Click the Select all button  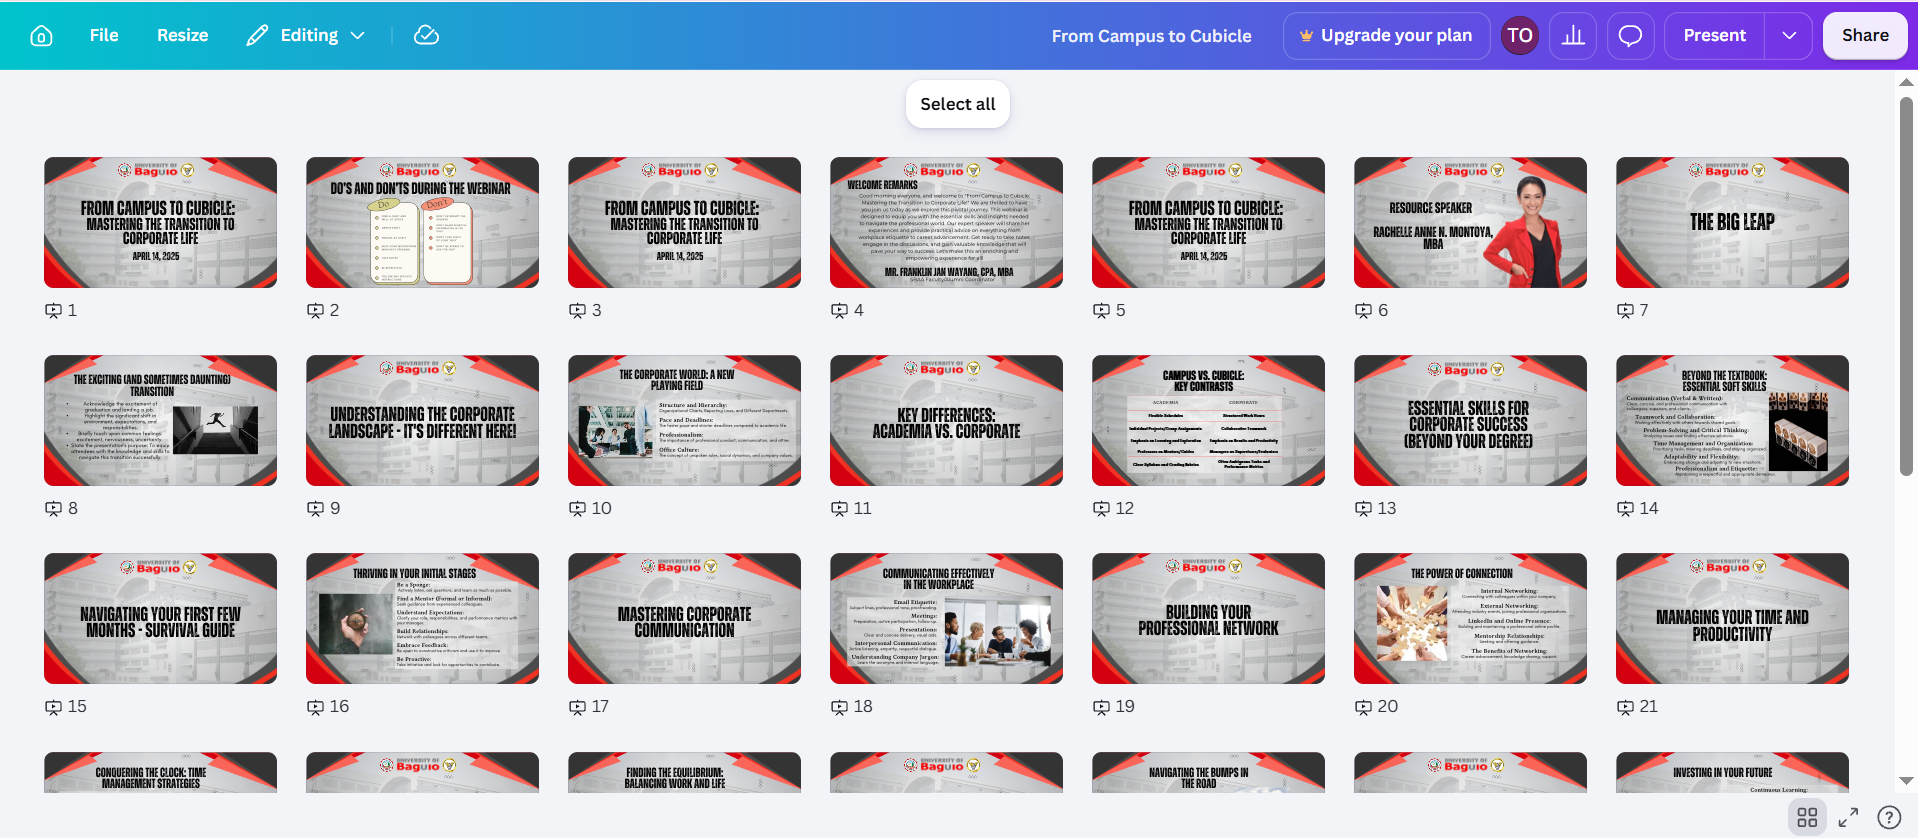click(x=958, y=104)
